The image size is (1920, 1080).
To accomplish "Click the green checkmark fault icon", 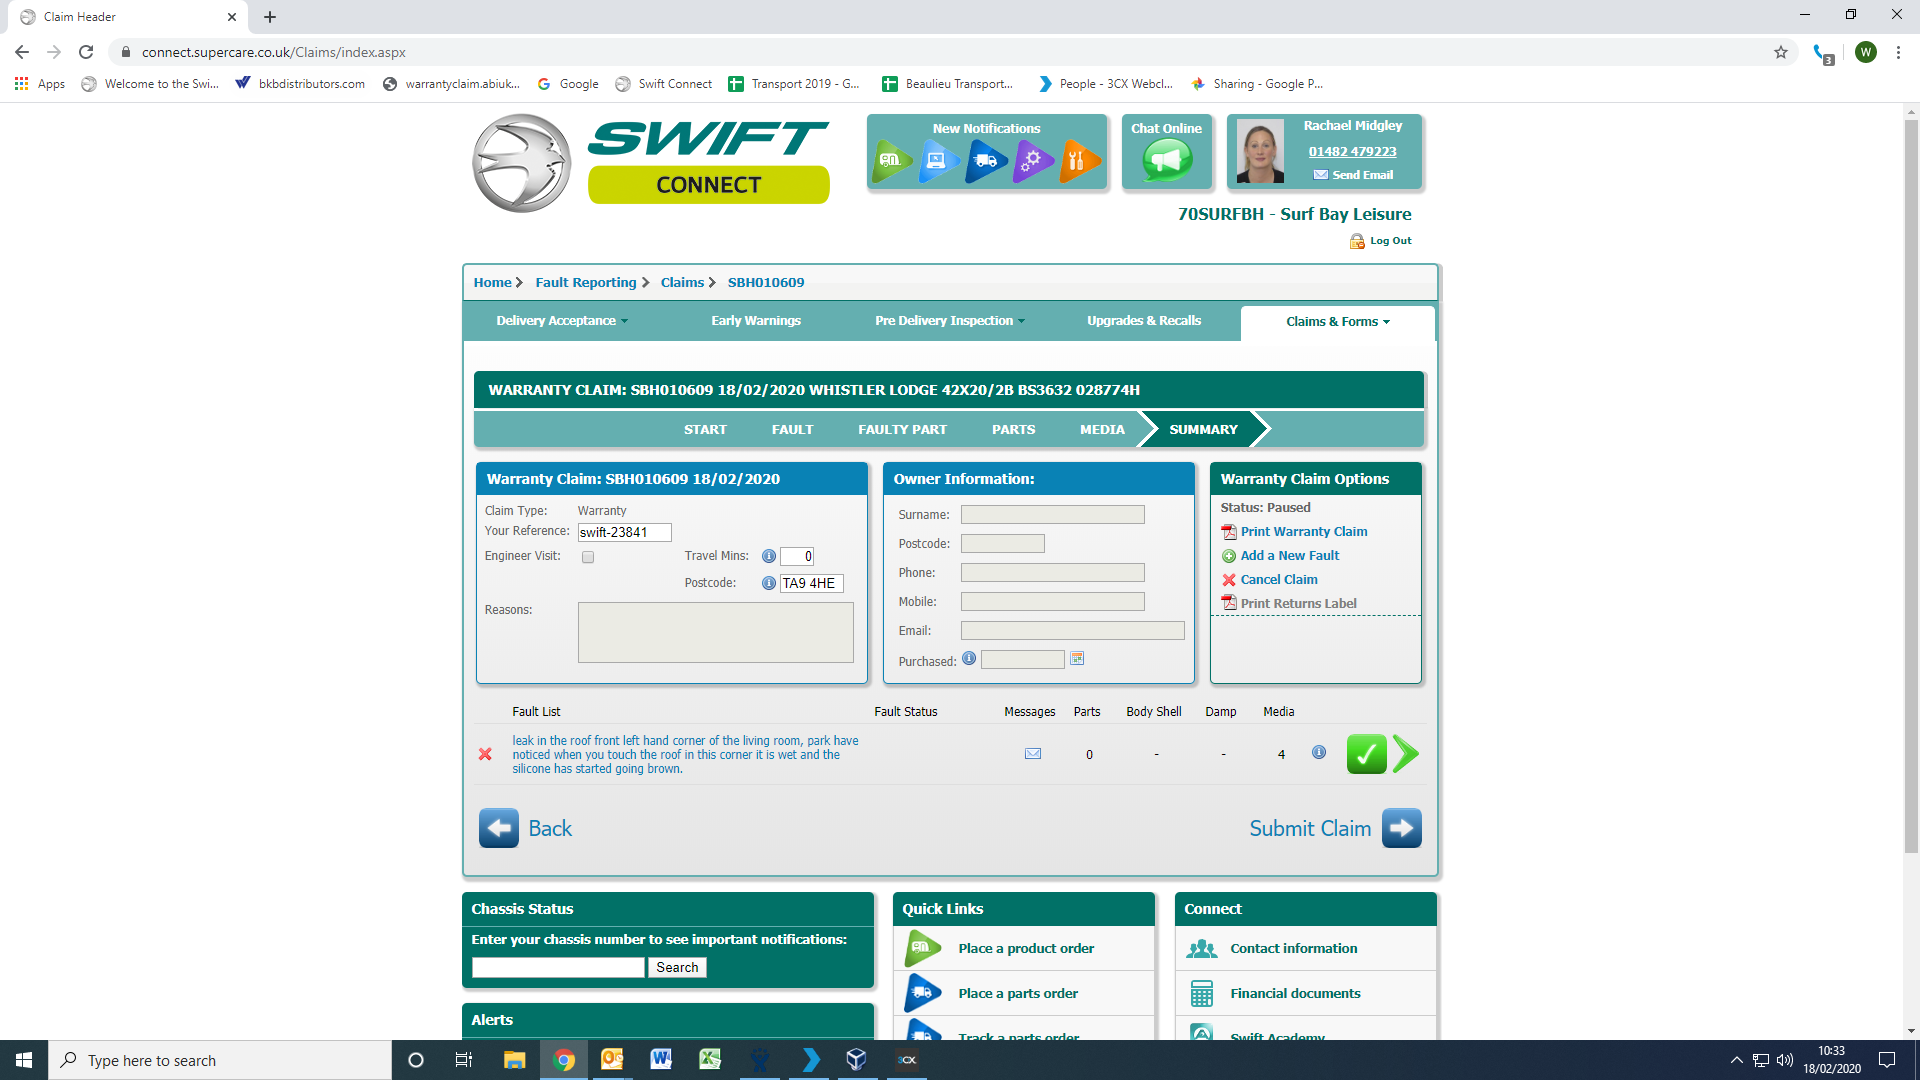I will [x=1366, y=754].
